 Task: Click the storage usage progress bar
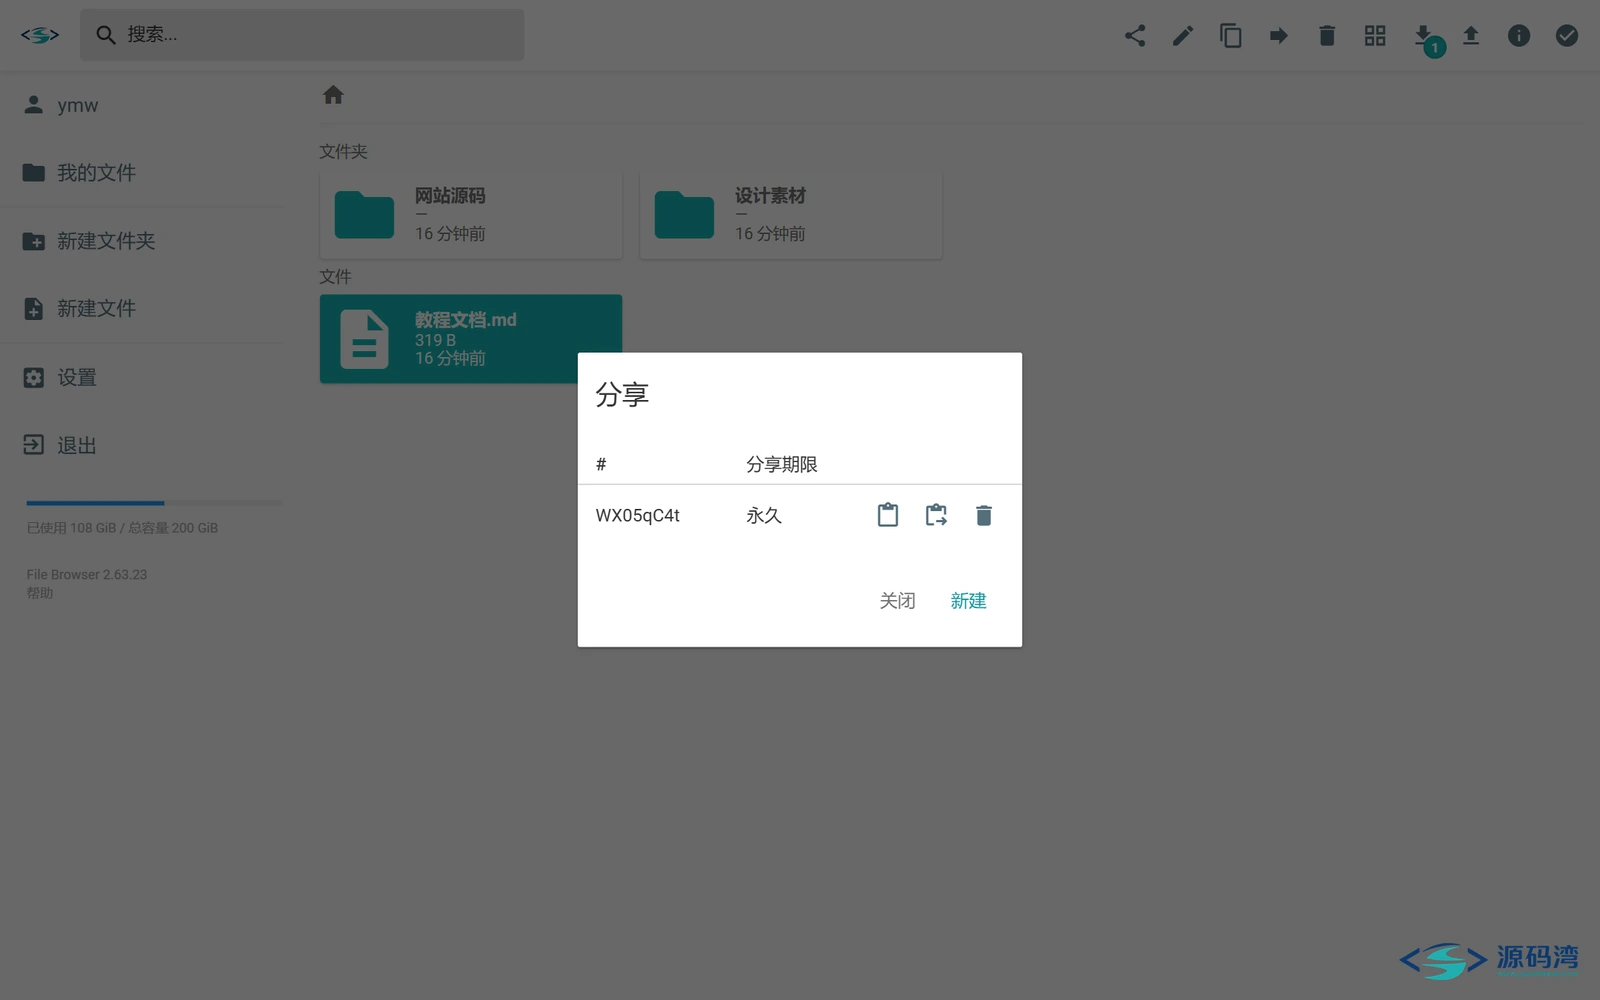click(154, 503)
